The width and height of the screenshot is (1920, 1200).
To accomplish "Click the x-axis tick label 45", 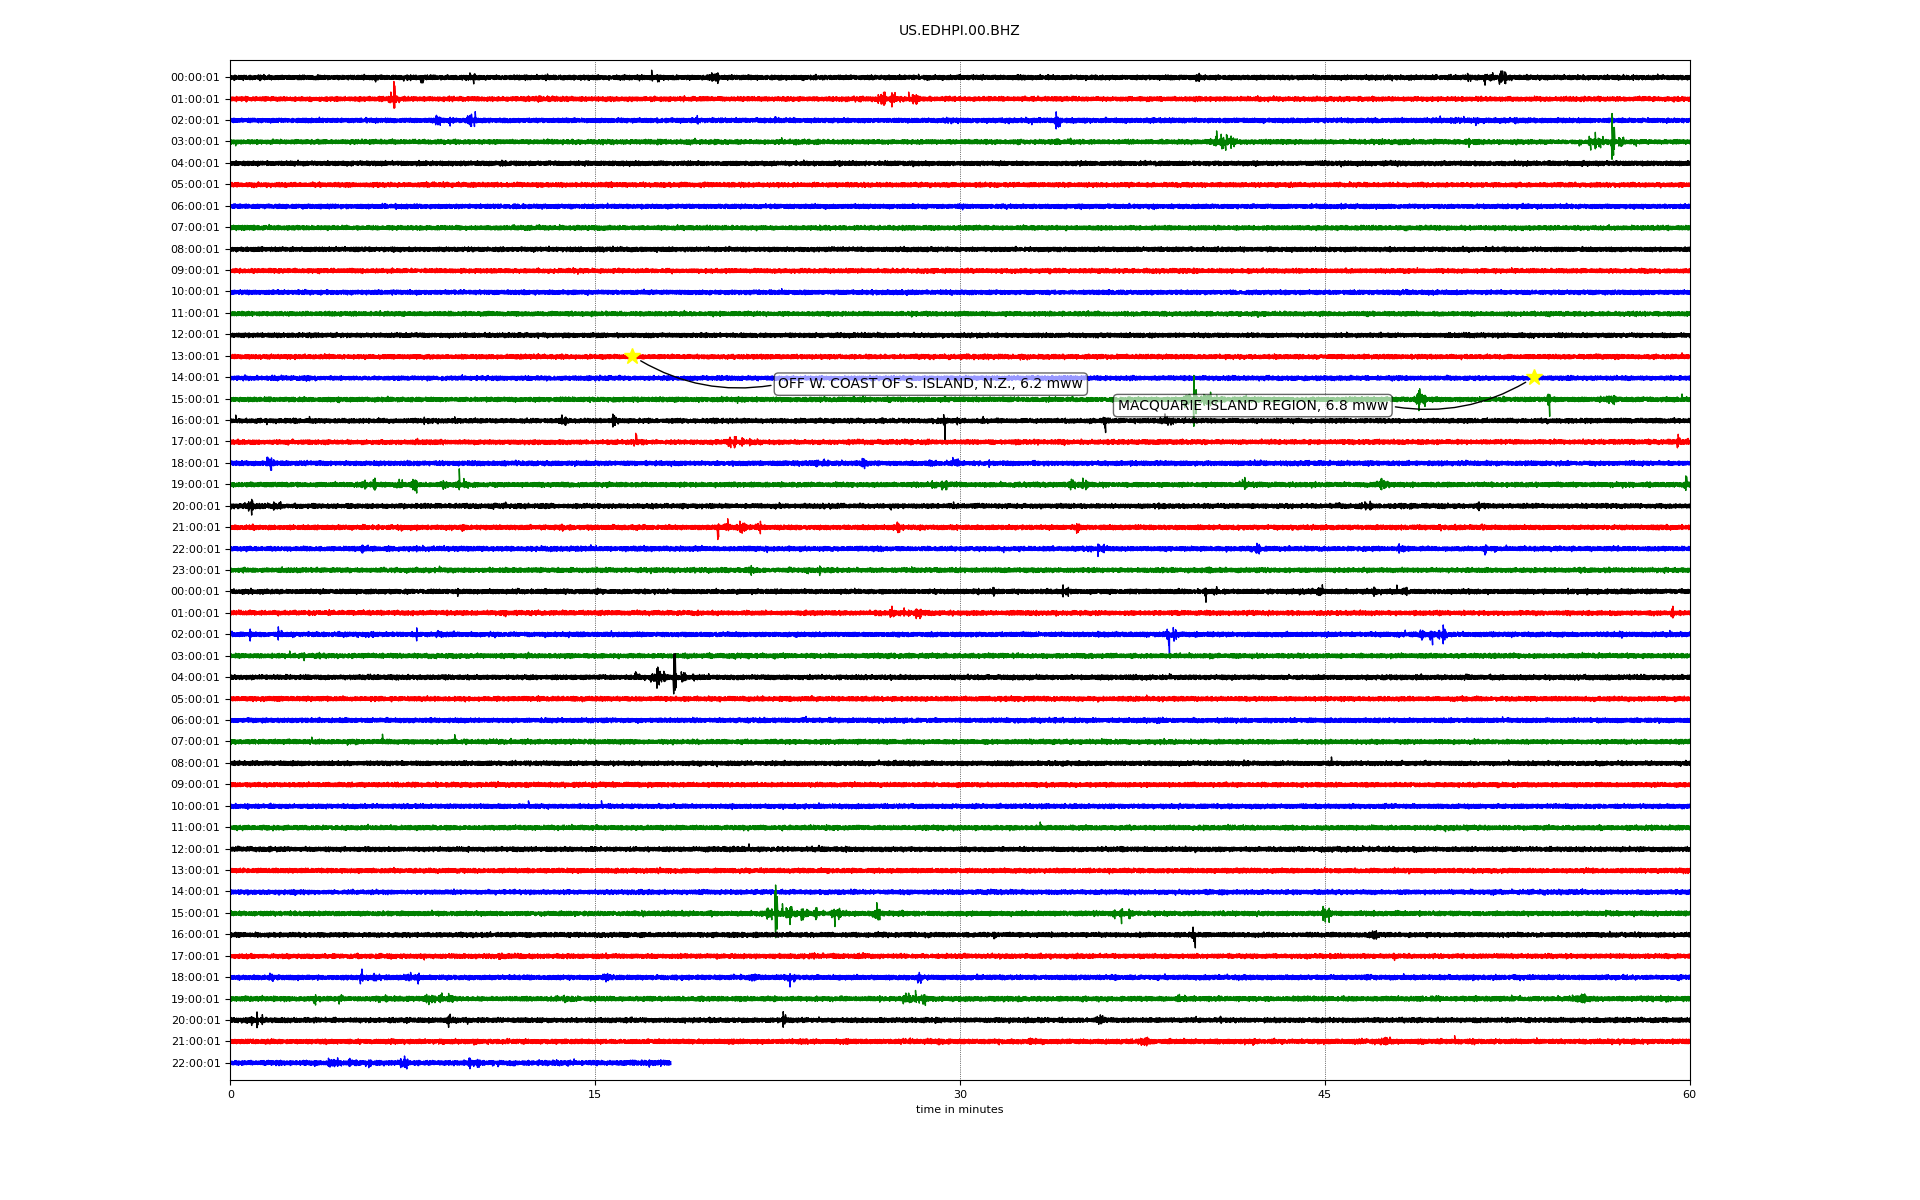I will tap(1324, 1094).
